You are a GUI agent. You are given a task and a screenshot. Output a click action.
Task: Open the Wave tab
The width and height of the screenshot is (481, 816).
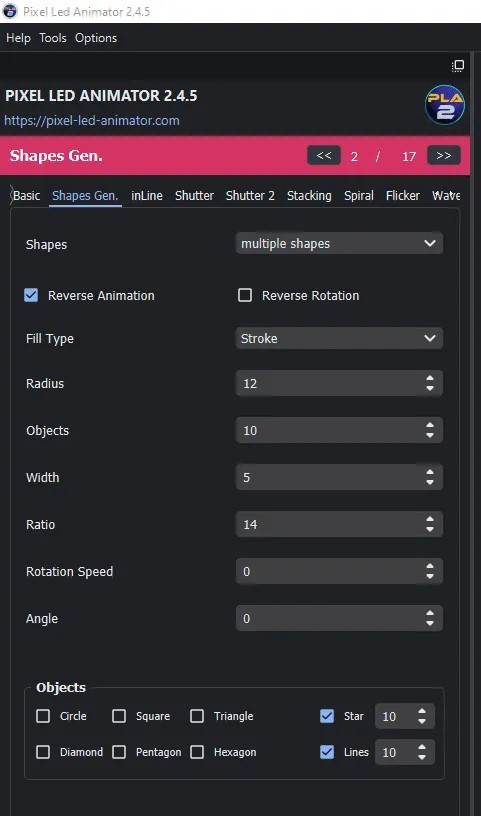tap(446, 196)
